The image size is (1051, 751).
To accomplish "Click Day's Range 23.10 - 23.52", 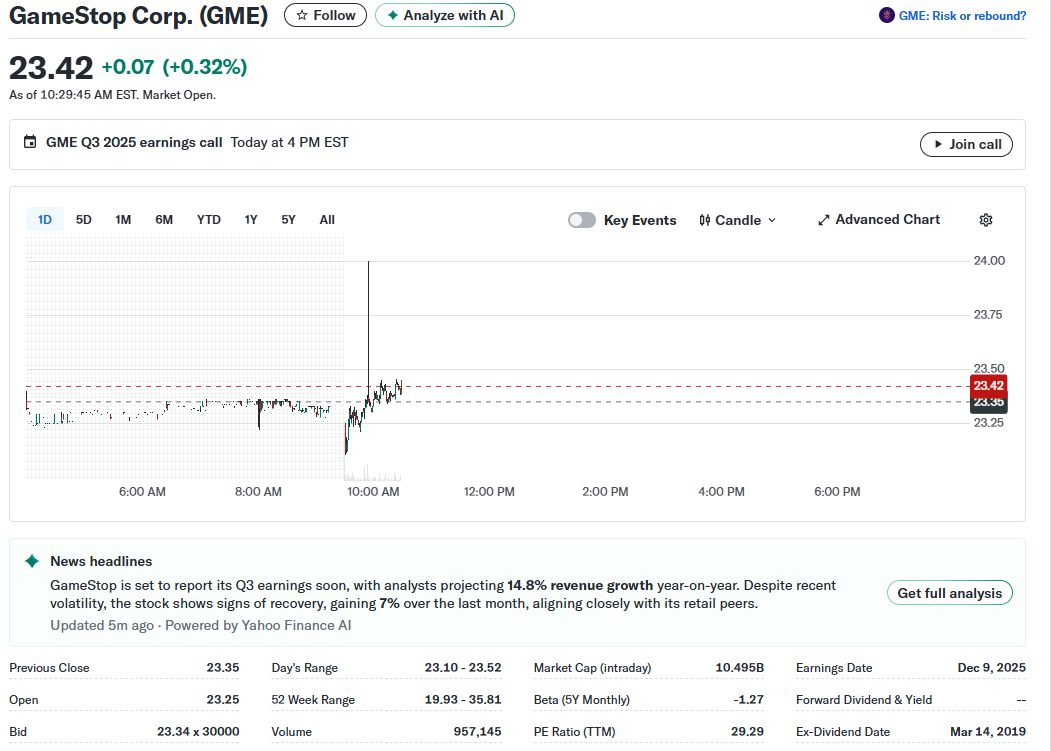I will (462, 668).
